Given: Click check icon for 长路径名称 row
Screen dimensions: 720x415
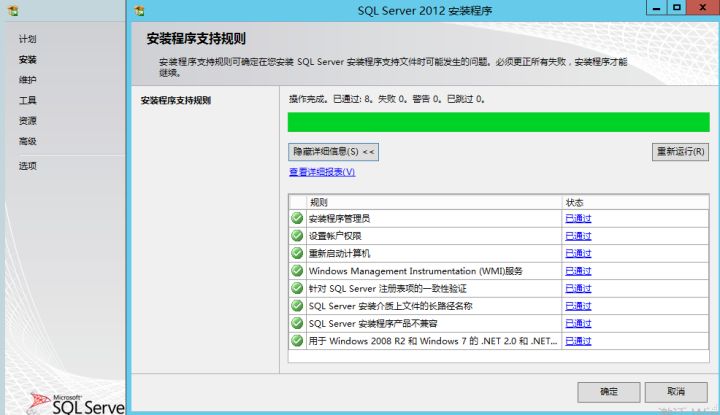Looking at the screenshot, I should point(297,305).
